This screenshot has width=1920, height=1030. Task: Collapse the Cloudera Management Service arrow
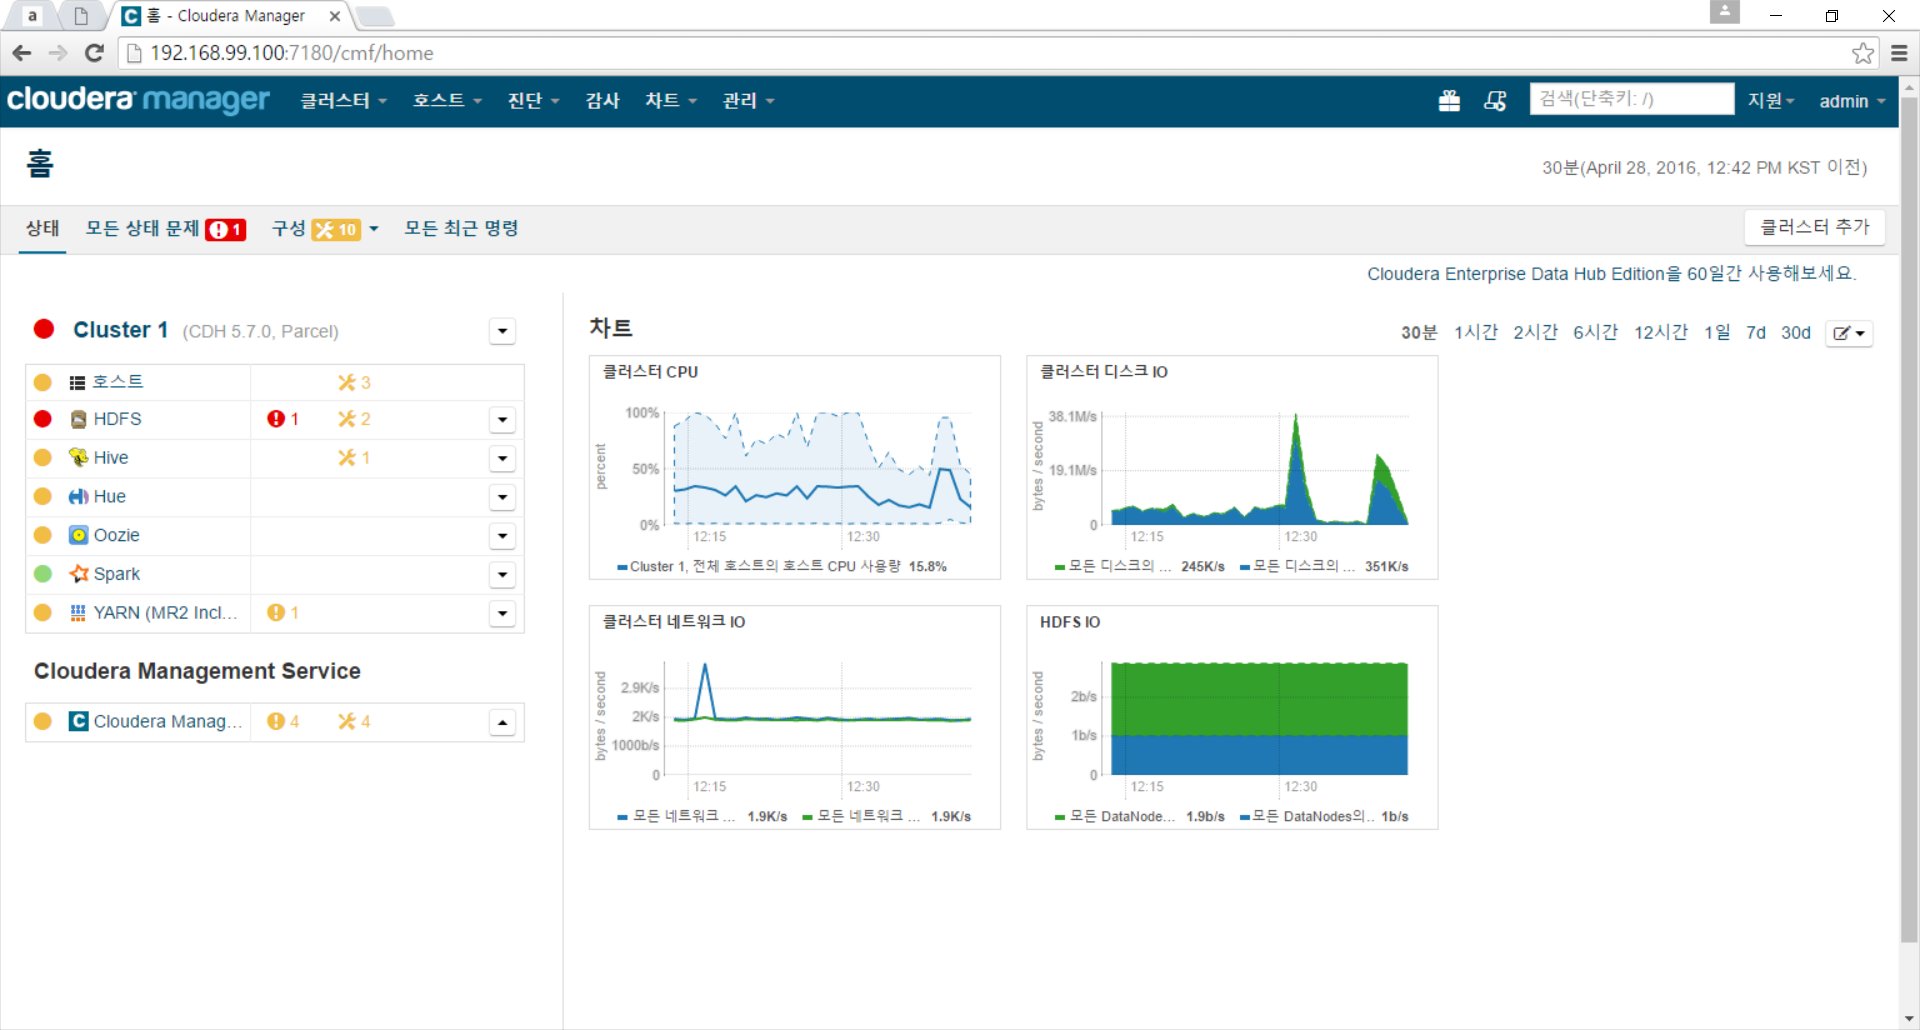[503, 722]
